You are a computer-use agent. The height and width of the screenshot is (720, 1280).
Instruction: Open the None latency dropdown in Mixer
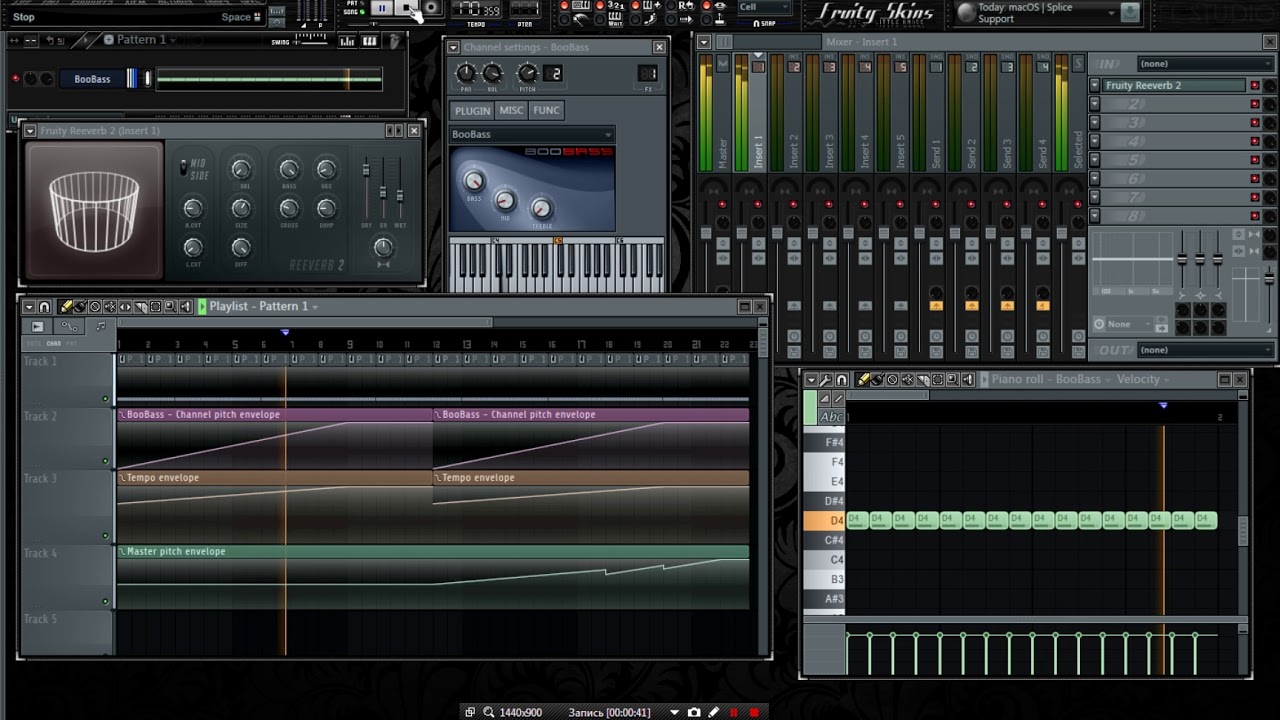[1124, 324]
